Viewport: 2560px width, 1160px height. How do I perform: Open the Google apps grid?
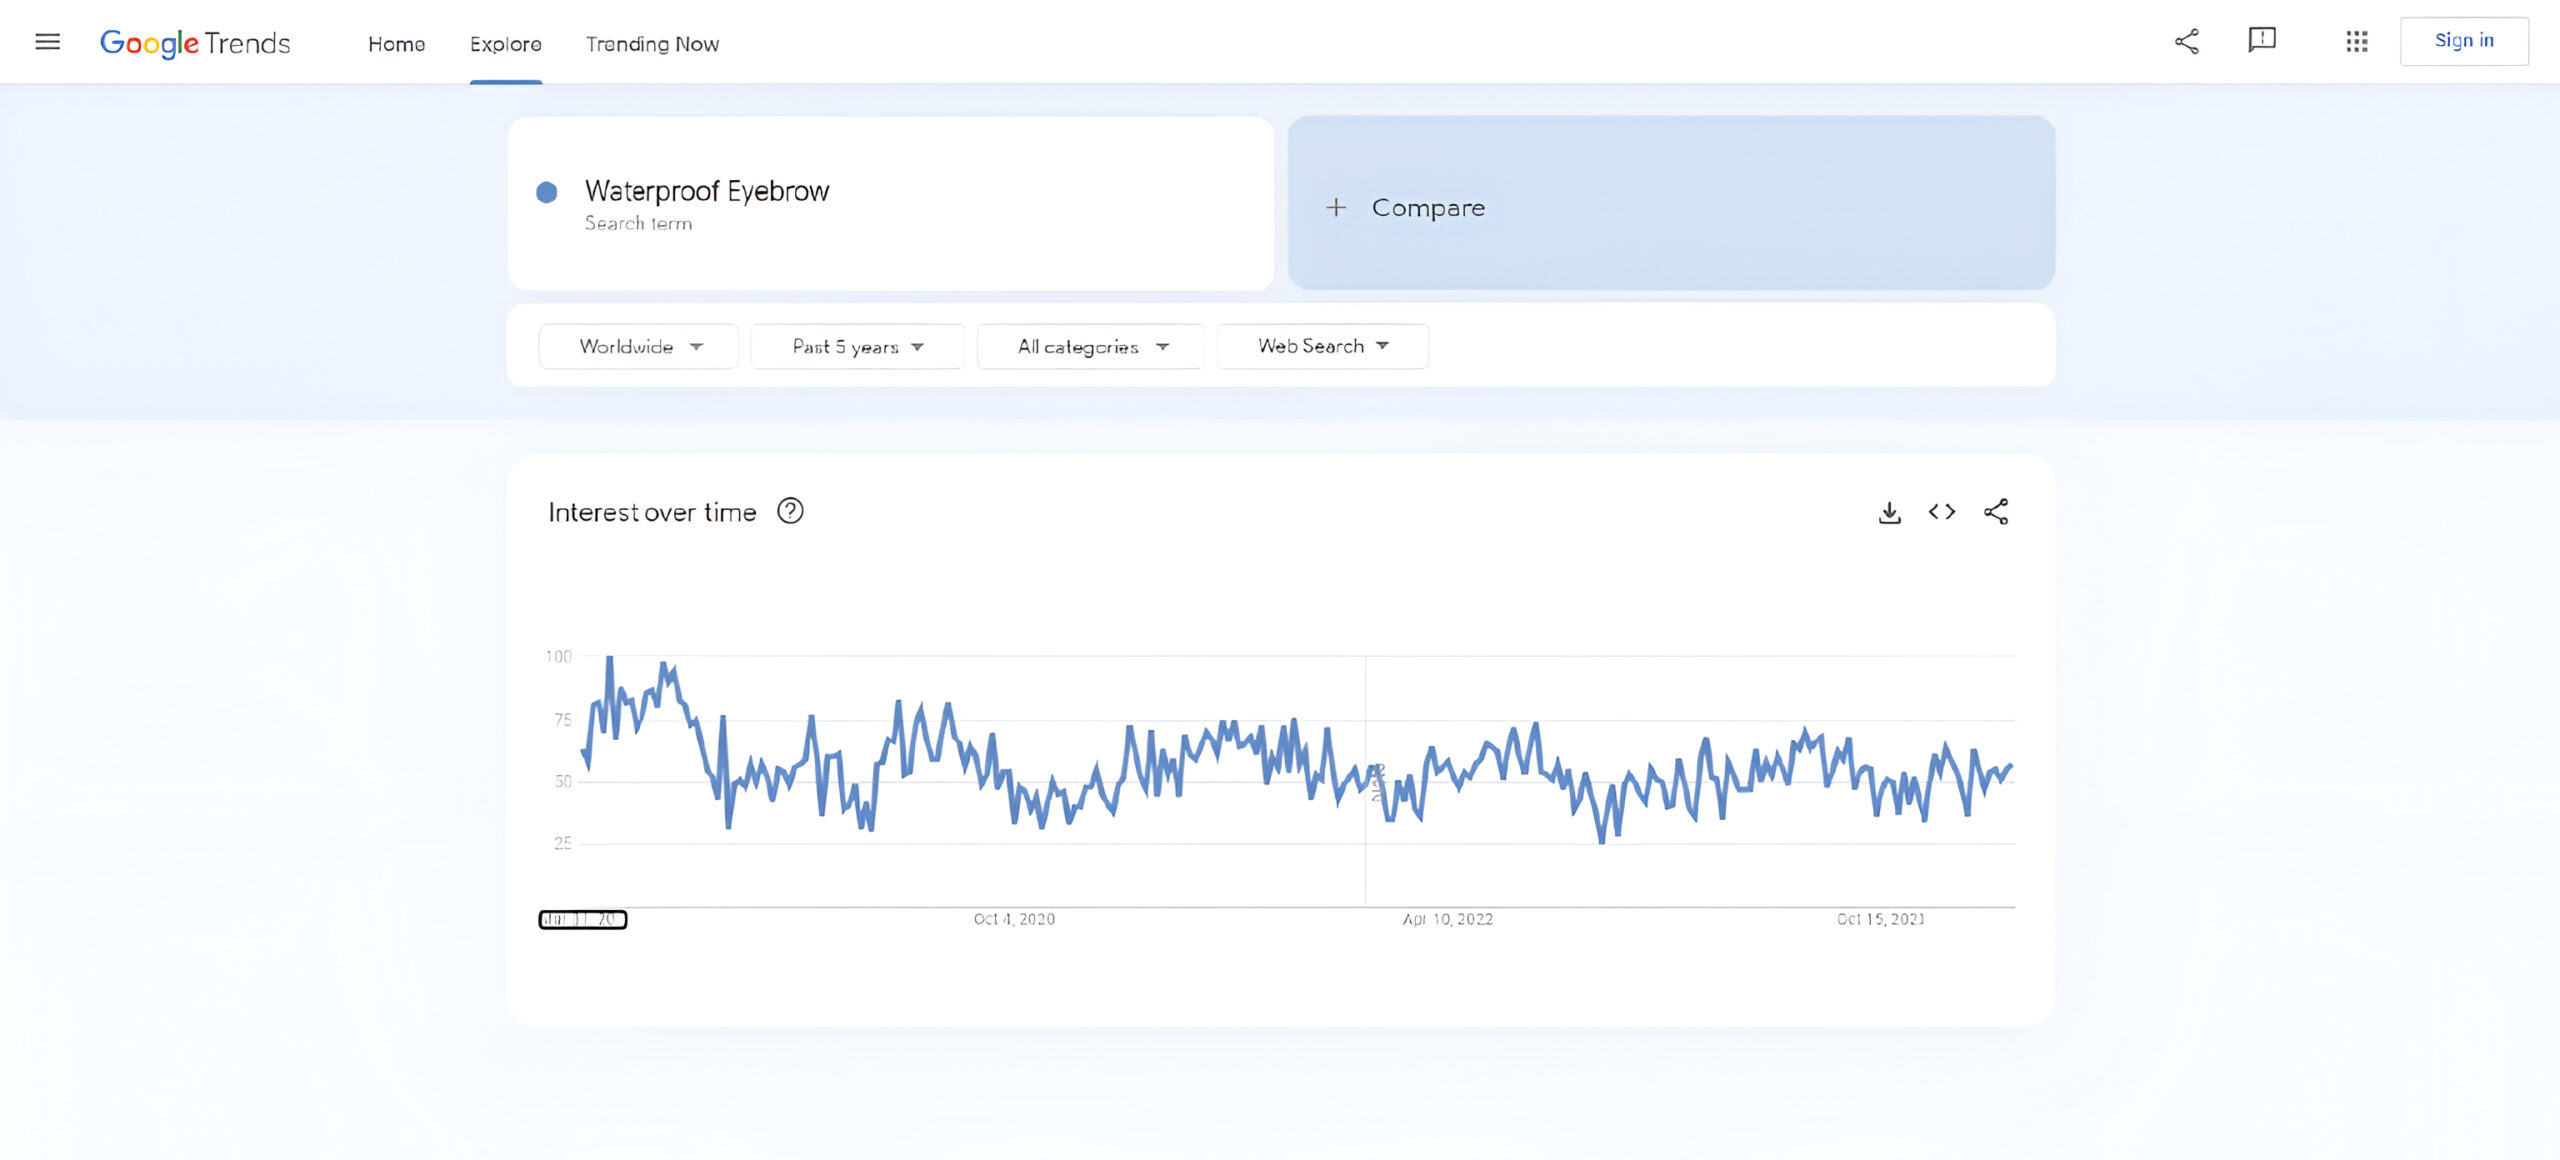tap(2356, 41)
